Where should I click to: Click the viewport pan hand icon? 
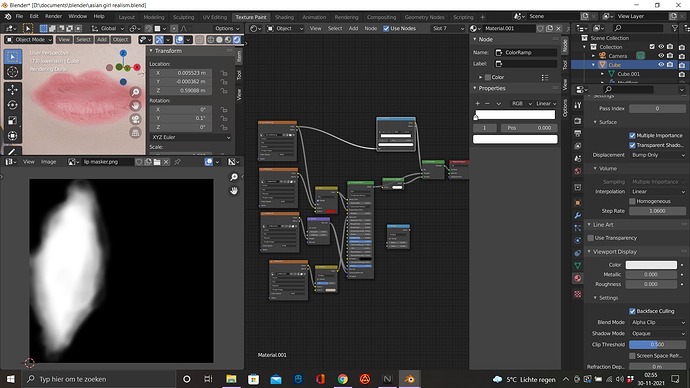(136, 106)
